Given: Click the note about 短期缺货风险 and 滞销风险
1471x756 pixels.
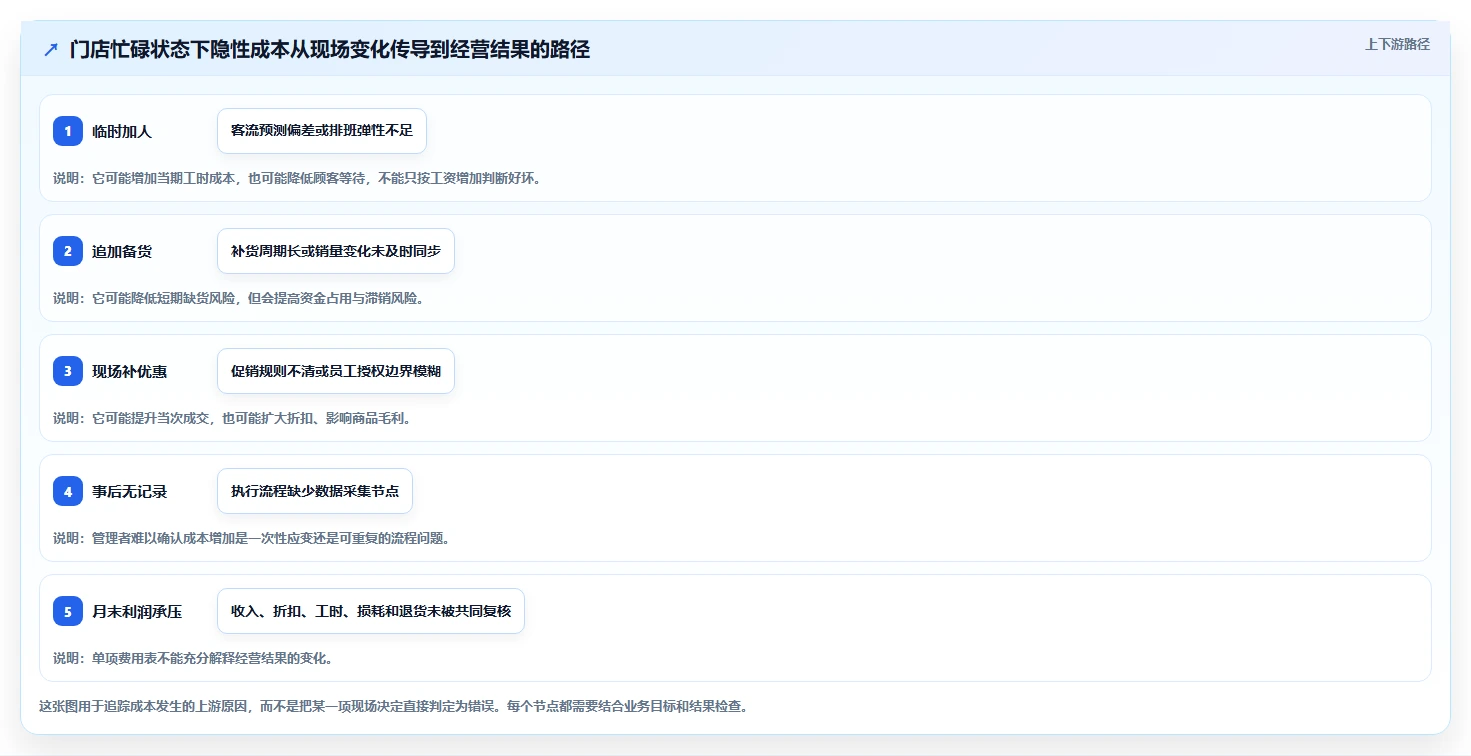Looking at the screenshot, I should pos(238,298).
